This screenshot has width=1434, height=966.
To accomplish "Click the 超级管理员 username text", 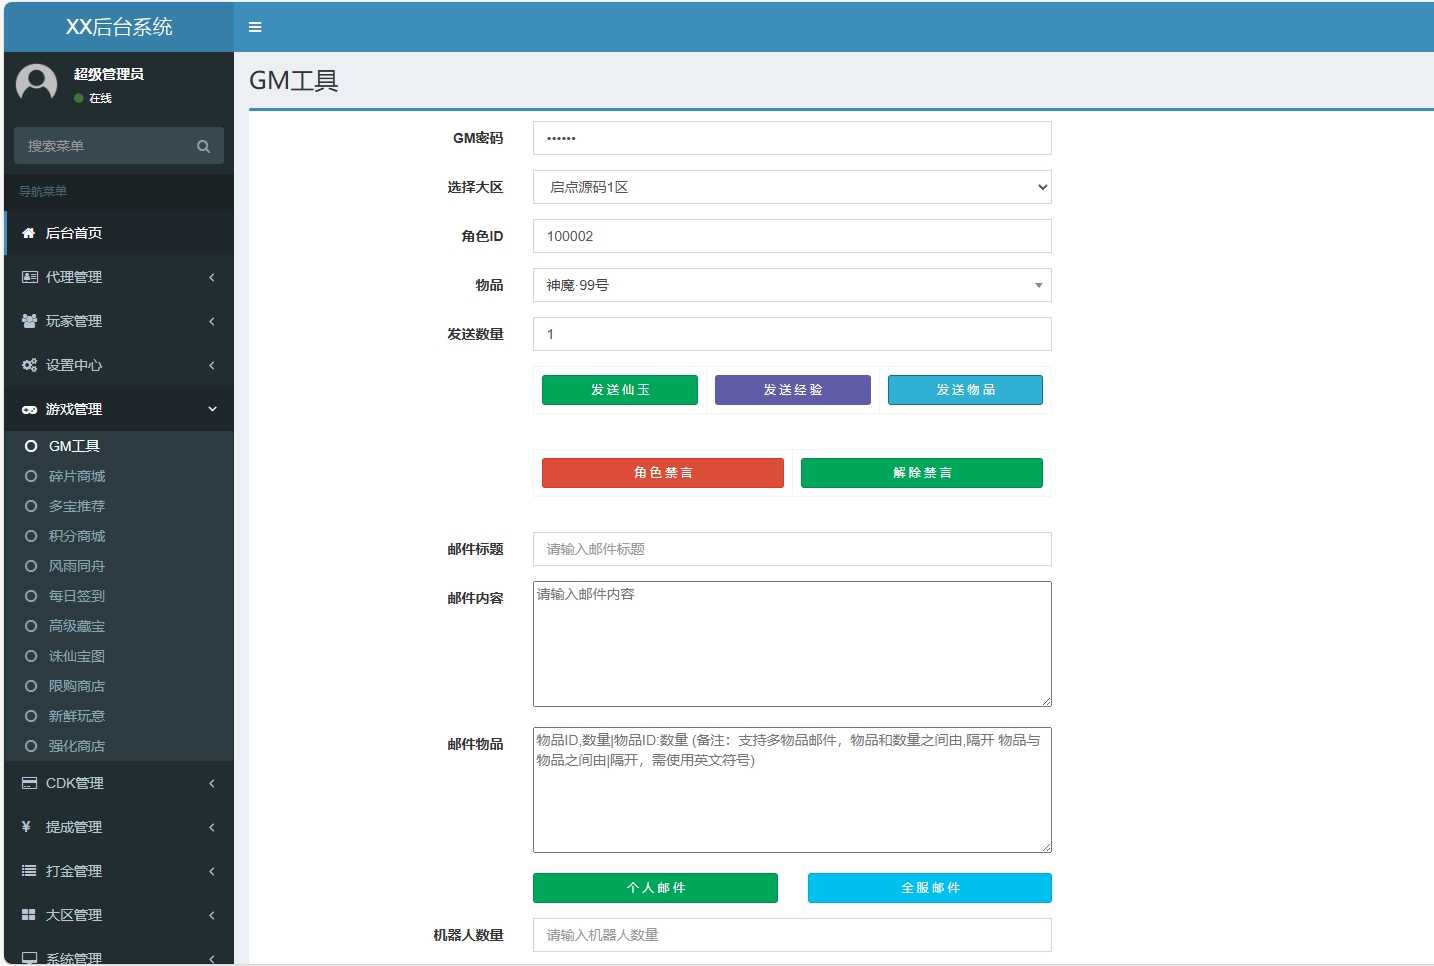I will pos(108,74).
